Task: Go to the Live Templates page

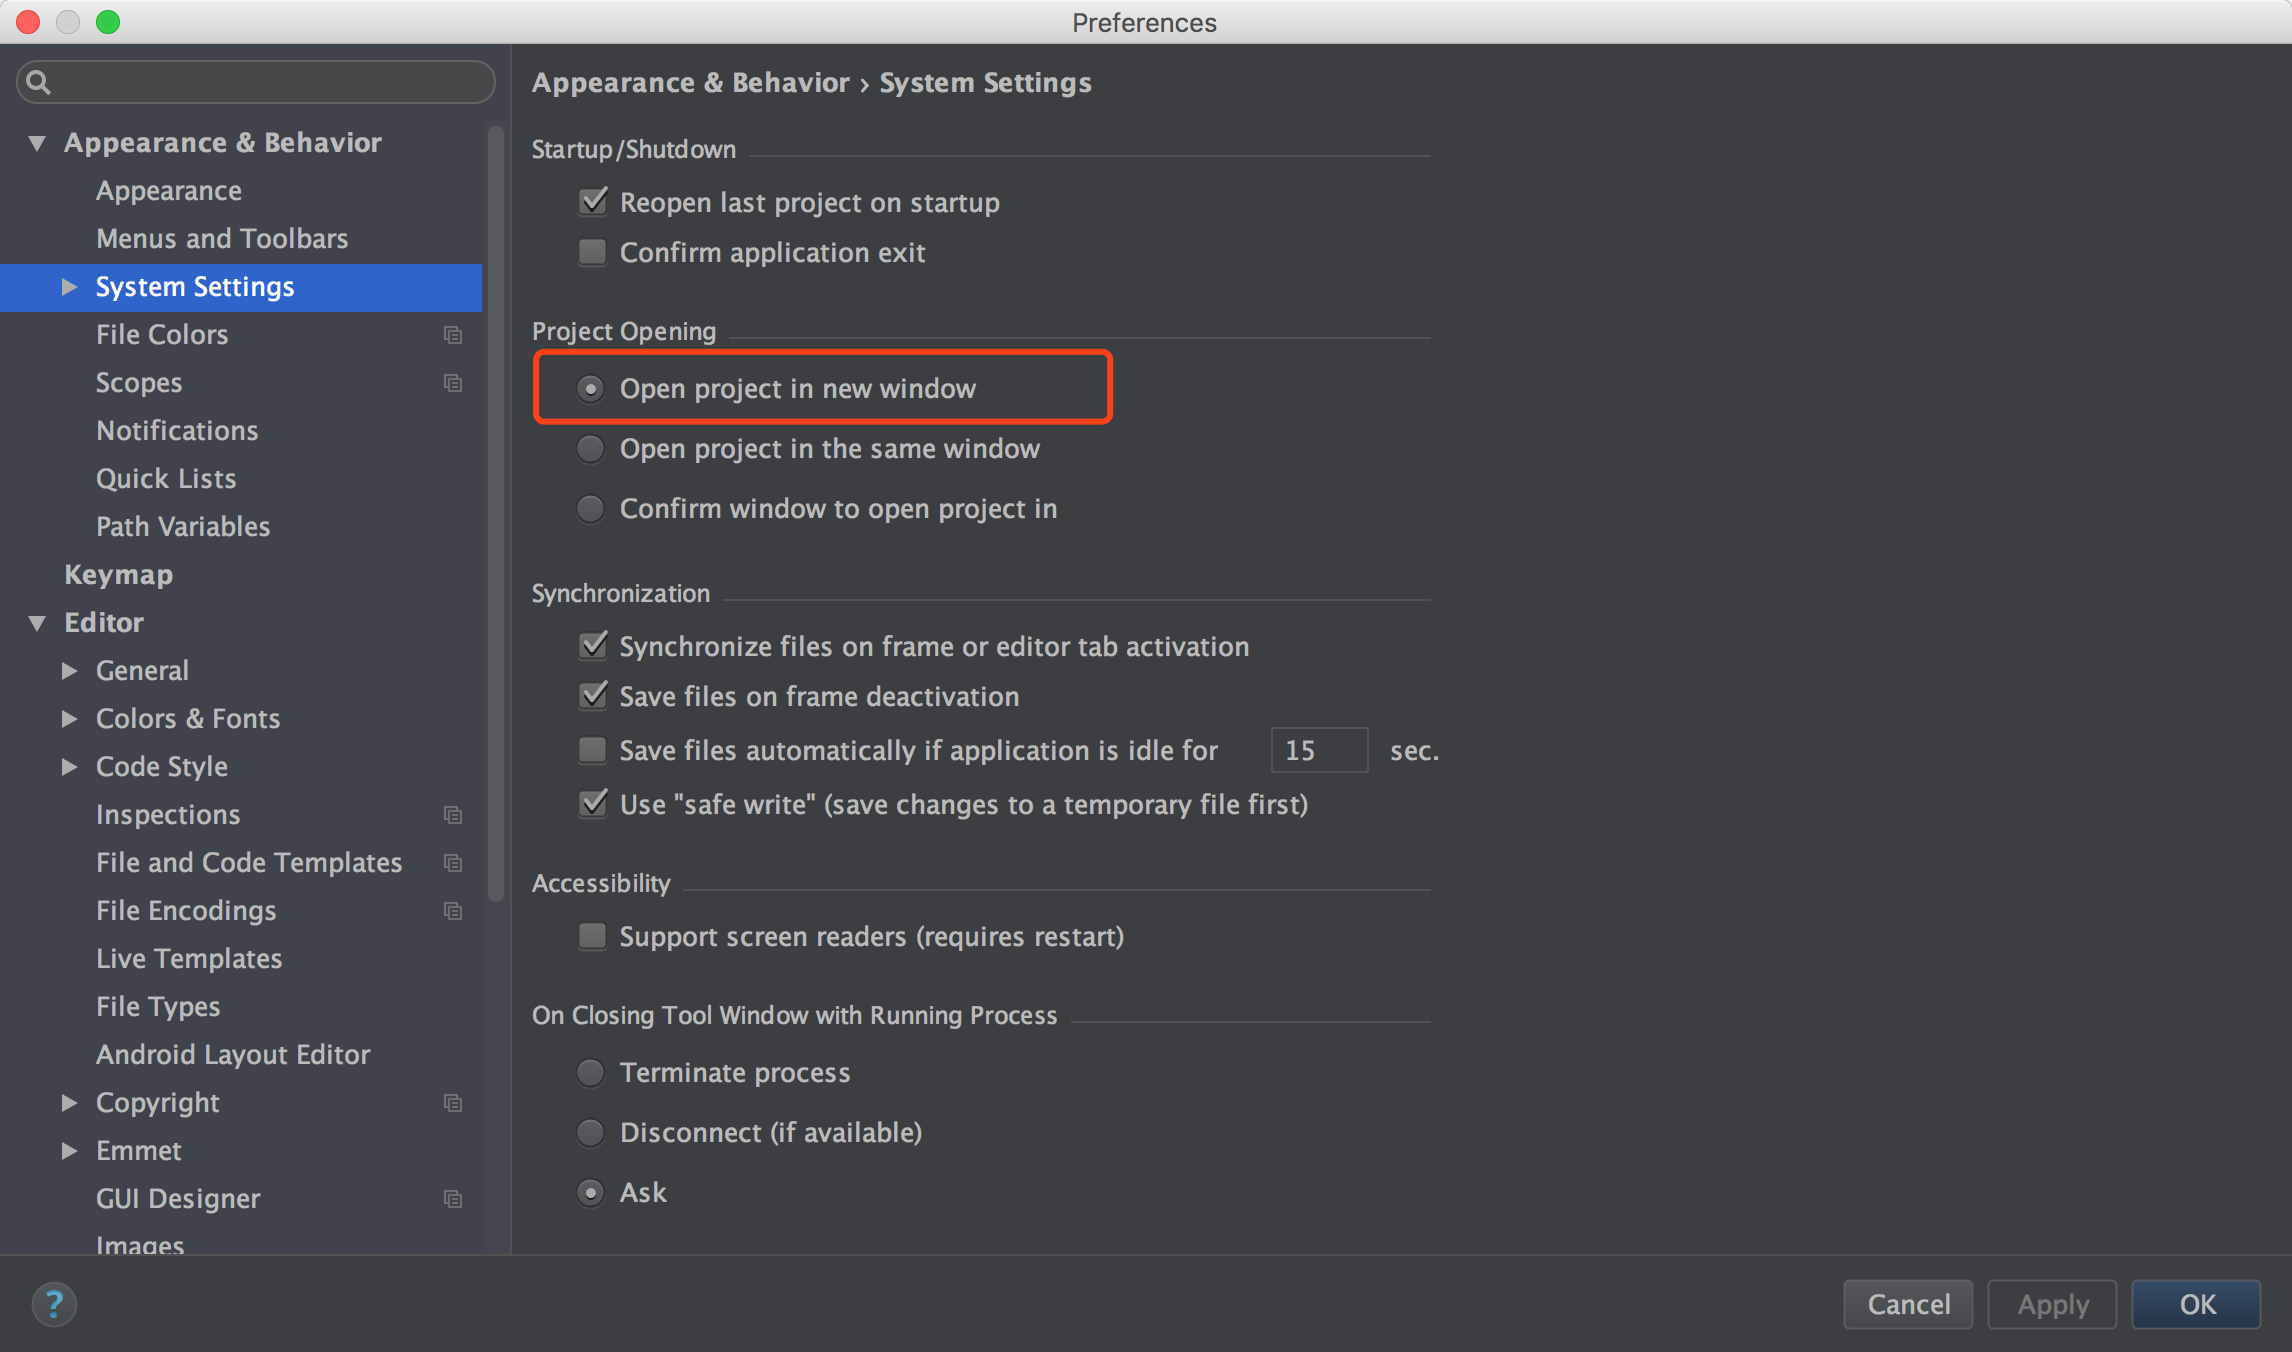Action: pos(189,959)
